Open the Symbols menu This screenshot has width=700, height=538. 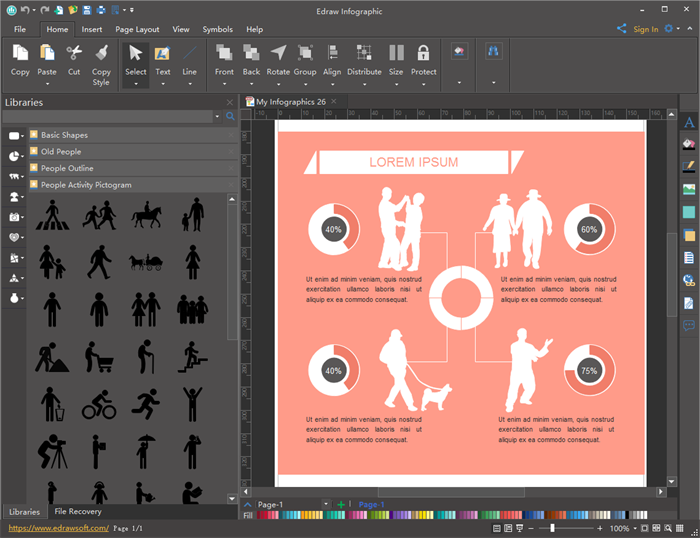click(217, 30)
